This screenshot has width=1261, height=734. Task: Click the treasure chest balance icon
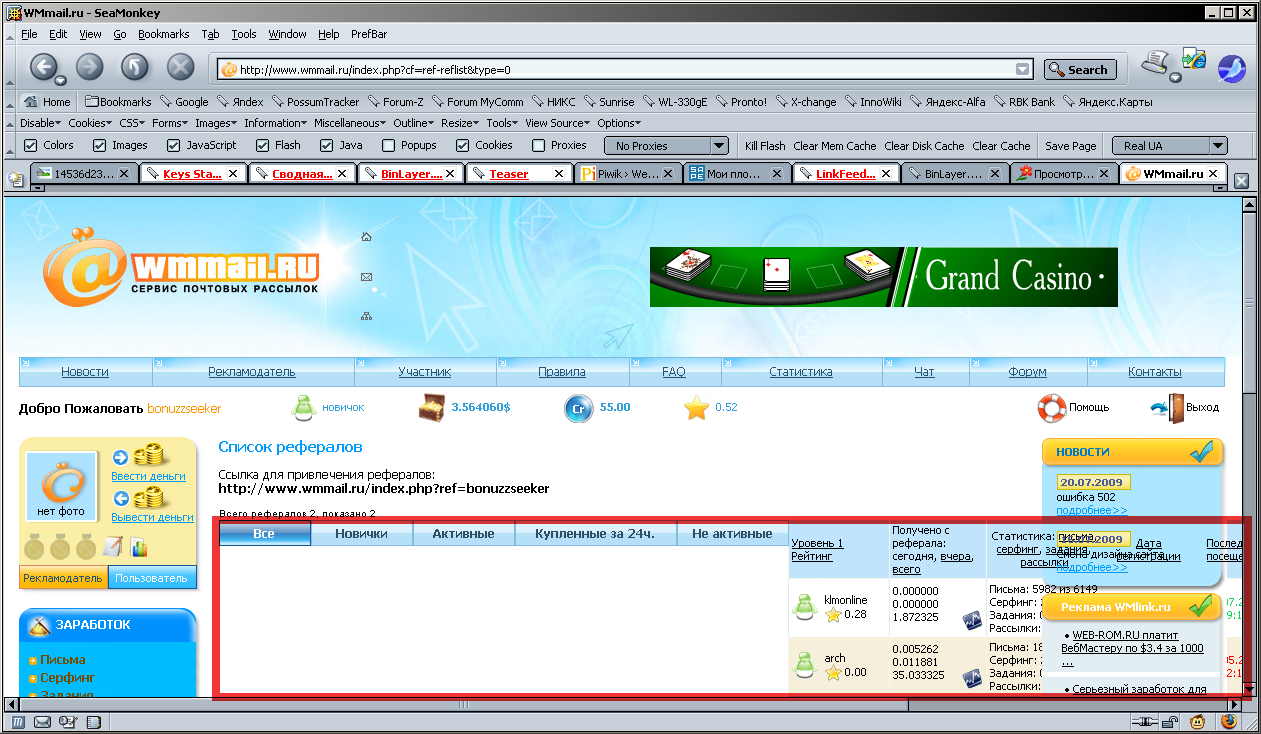pyautogui.click(x=432, y=407)
